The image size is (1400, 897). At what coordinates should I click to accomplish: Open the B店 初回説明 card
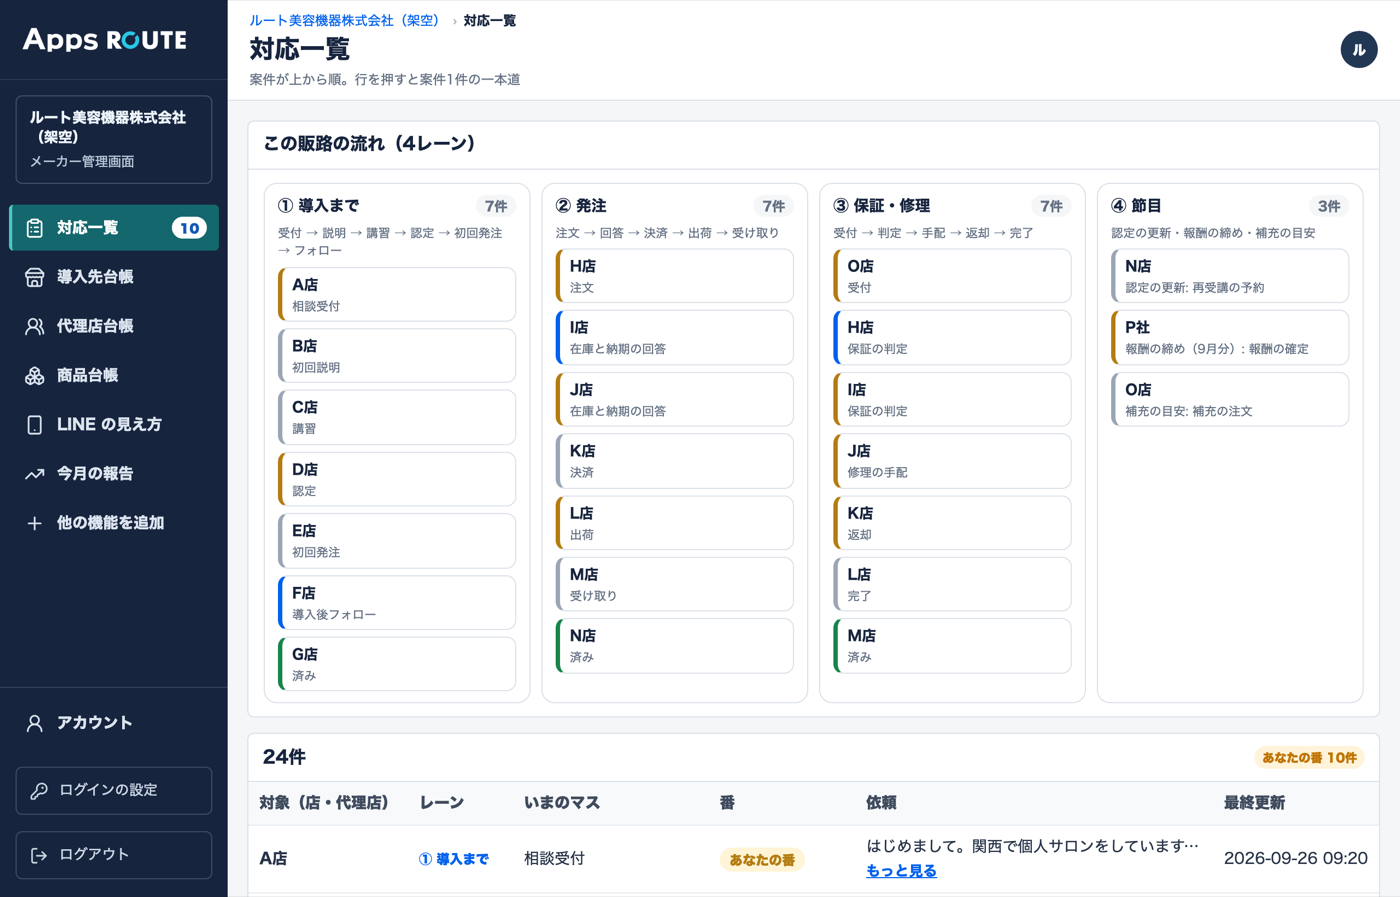(x=397, y=356)
